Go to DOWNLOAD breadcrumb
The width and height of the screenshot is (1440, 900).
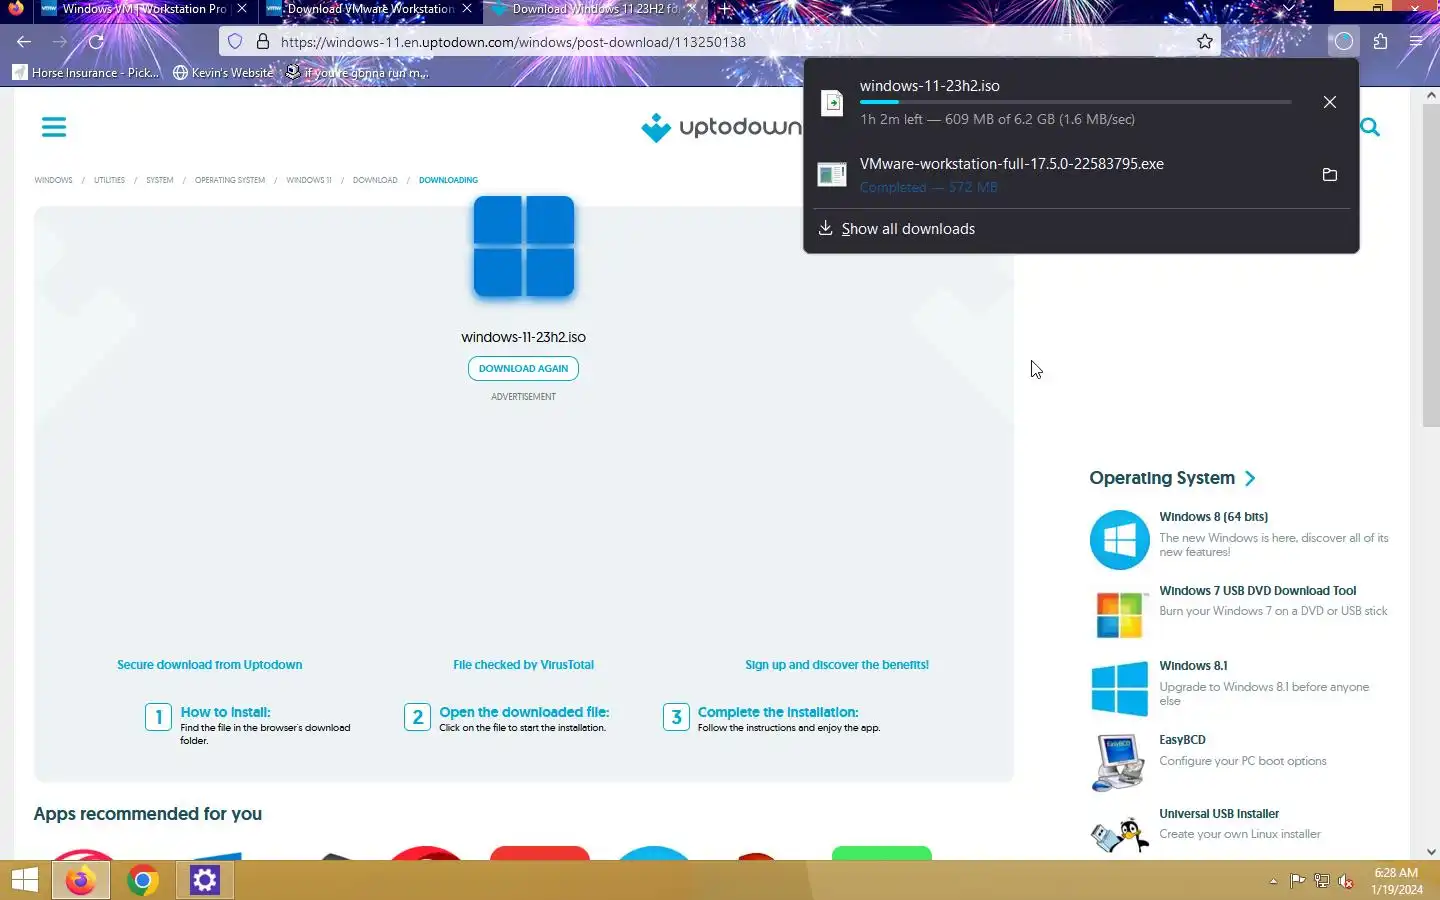[375, 180]
